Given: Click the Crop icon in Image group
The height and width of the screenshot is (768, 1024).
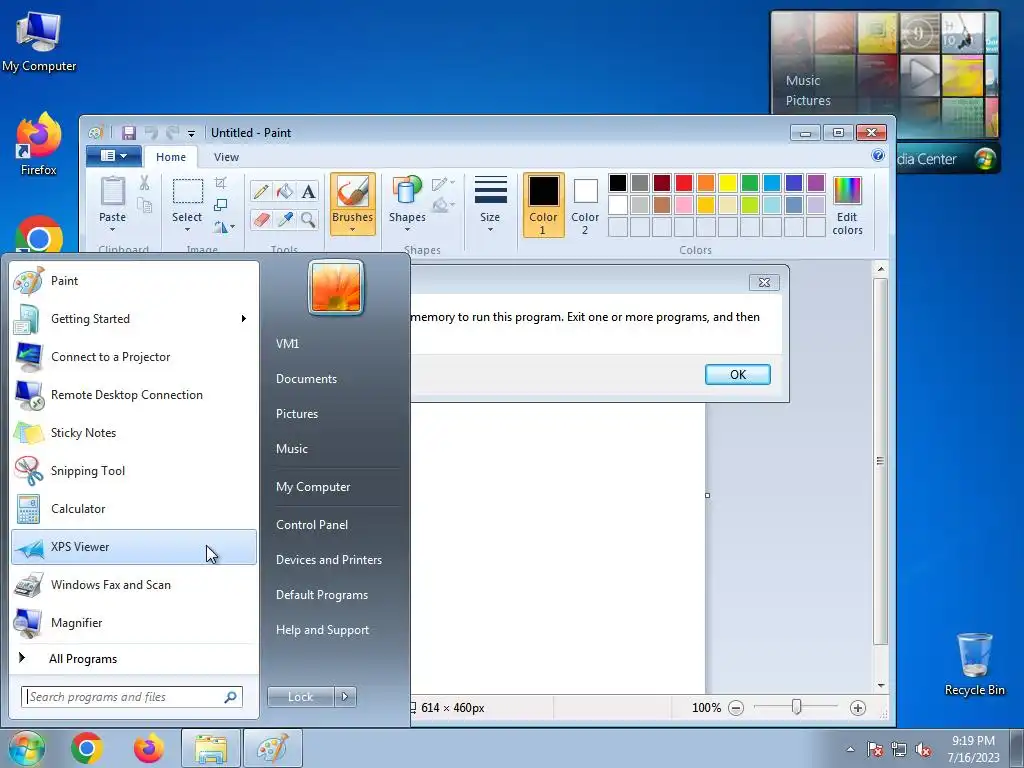Looking at the screenshot, I should 221,183.
